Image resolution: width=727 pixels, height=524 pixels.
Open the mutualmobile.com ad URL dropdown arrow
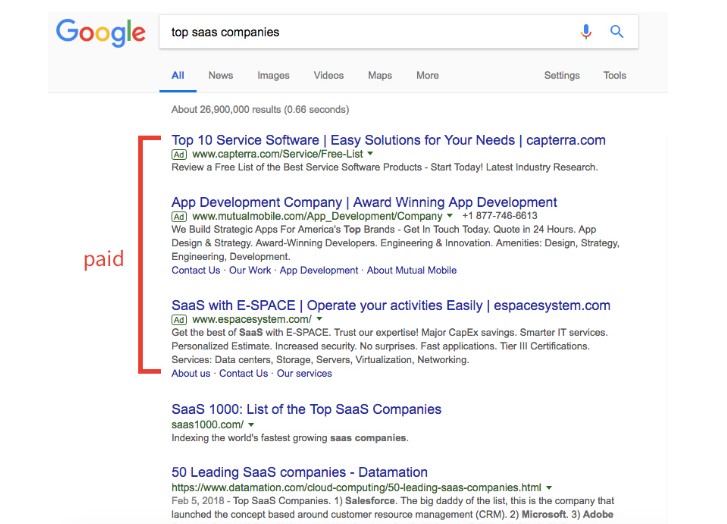tap(450, 216)
